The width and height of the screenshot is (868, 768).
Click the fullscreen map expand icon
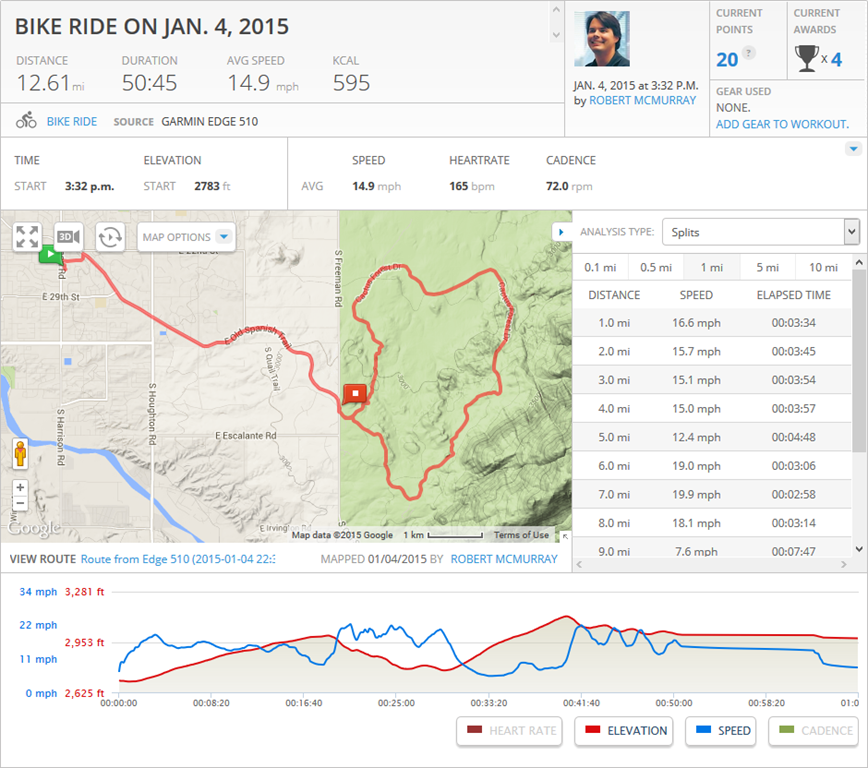(x=27, y=237)
